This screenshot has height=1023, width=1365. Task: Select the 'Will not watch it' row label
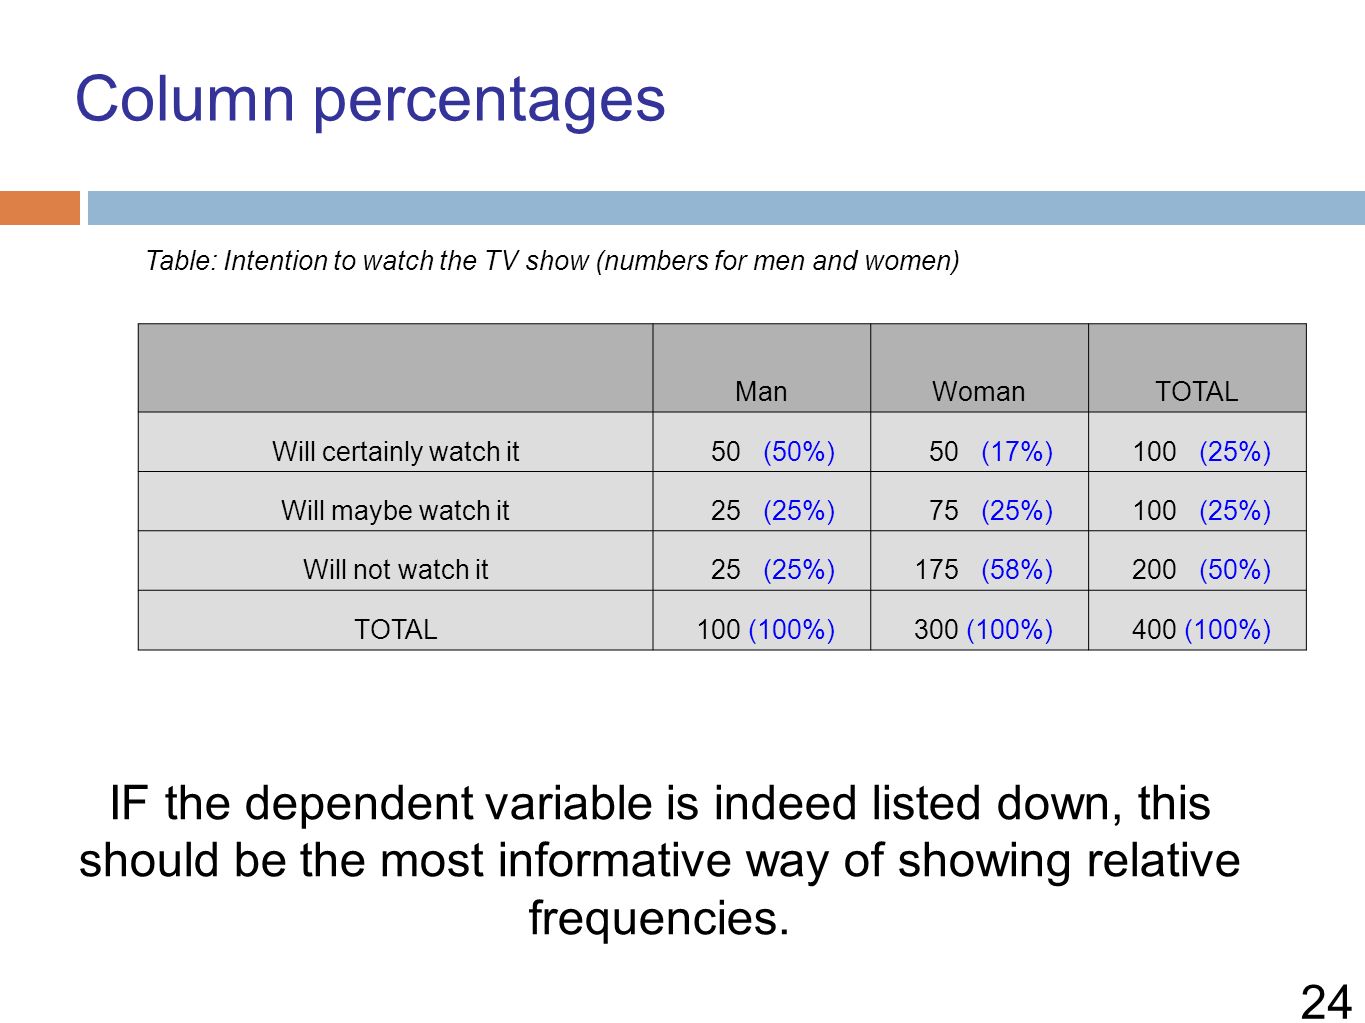click(x=395, y=570)
